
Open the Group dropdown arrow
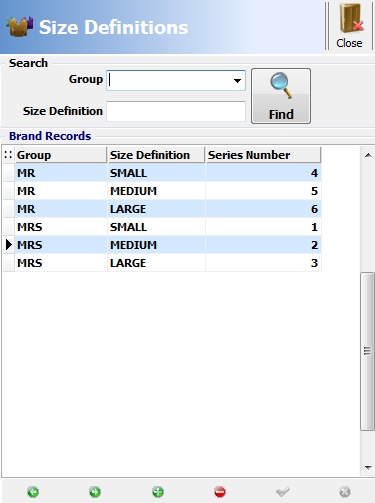[237, 81]
